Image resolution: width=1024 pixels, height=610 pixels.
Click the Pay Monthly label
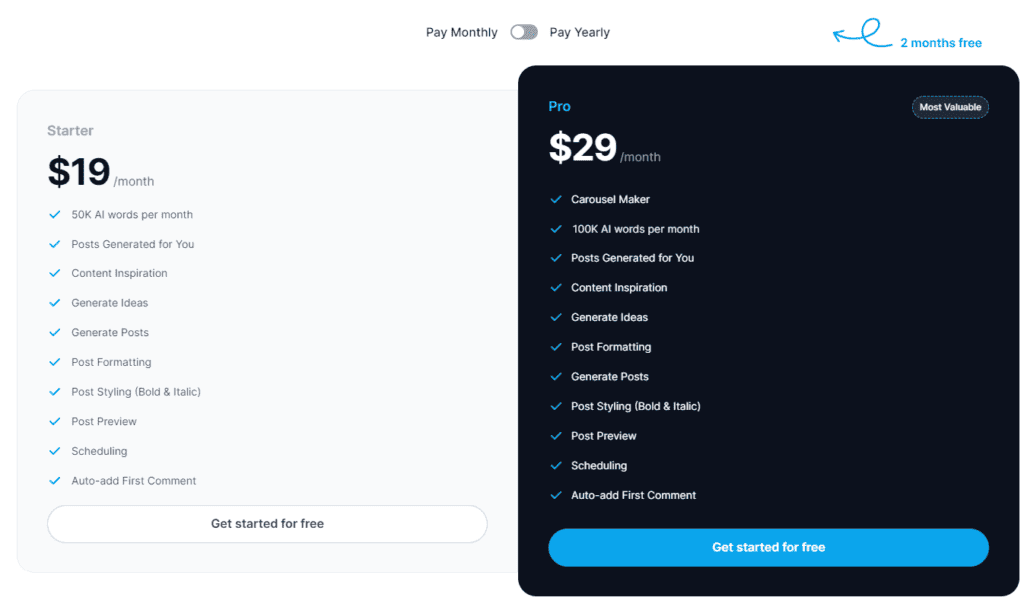pos(461,31)
